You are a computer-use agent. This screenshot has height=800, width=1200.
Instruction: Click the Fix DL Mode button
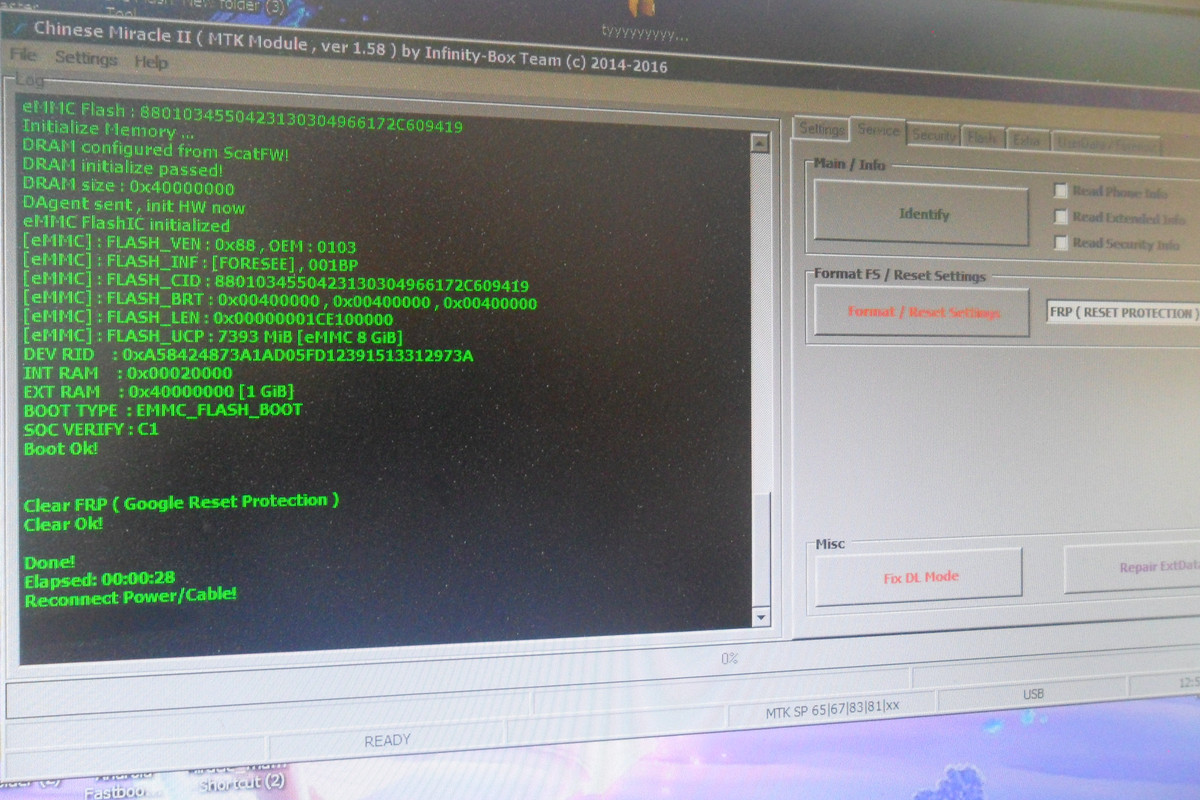click(x=919, y=576)
